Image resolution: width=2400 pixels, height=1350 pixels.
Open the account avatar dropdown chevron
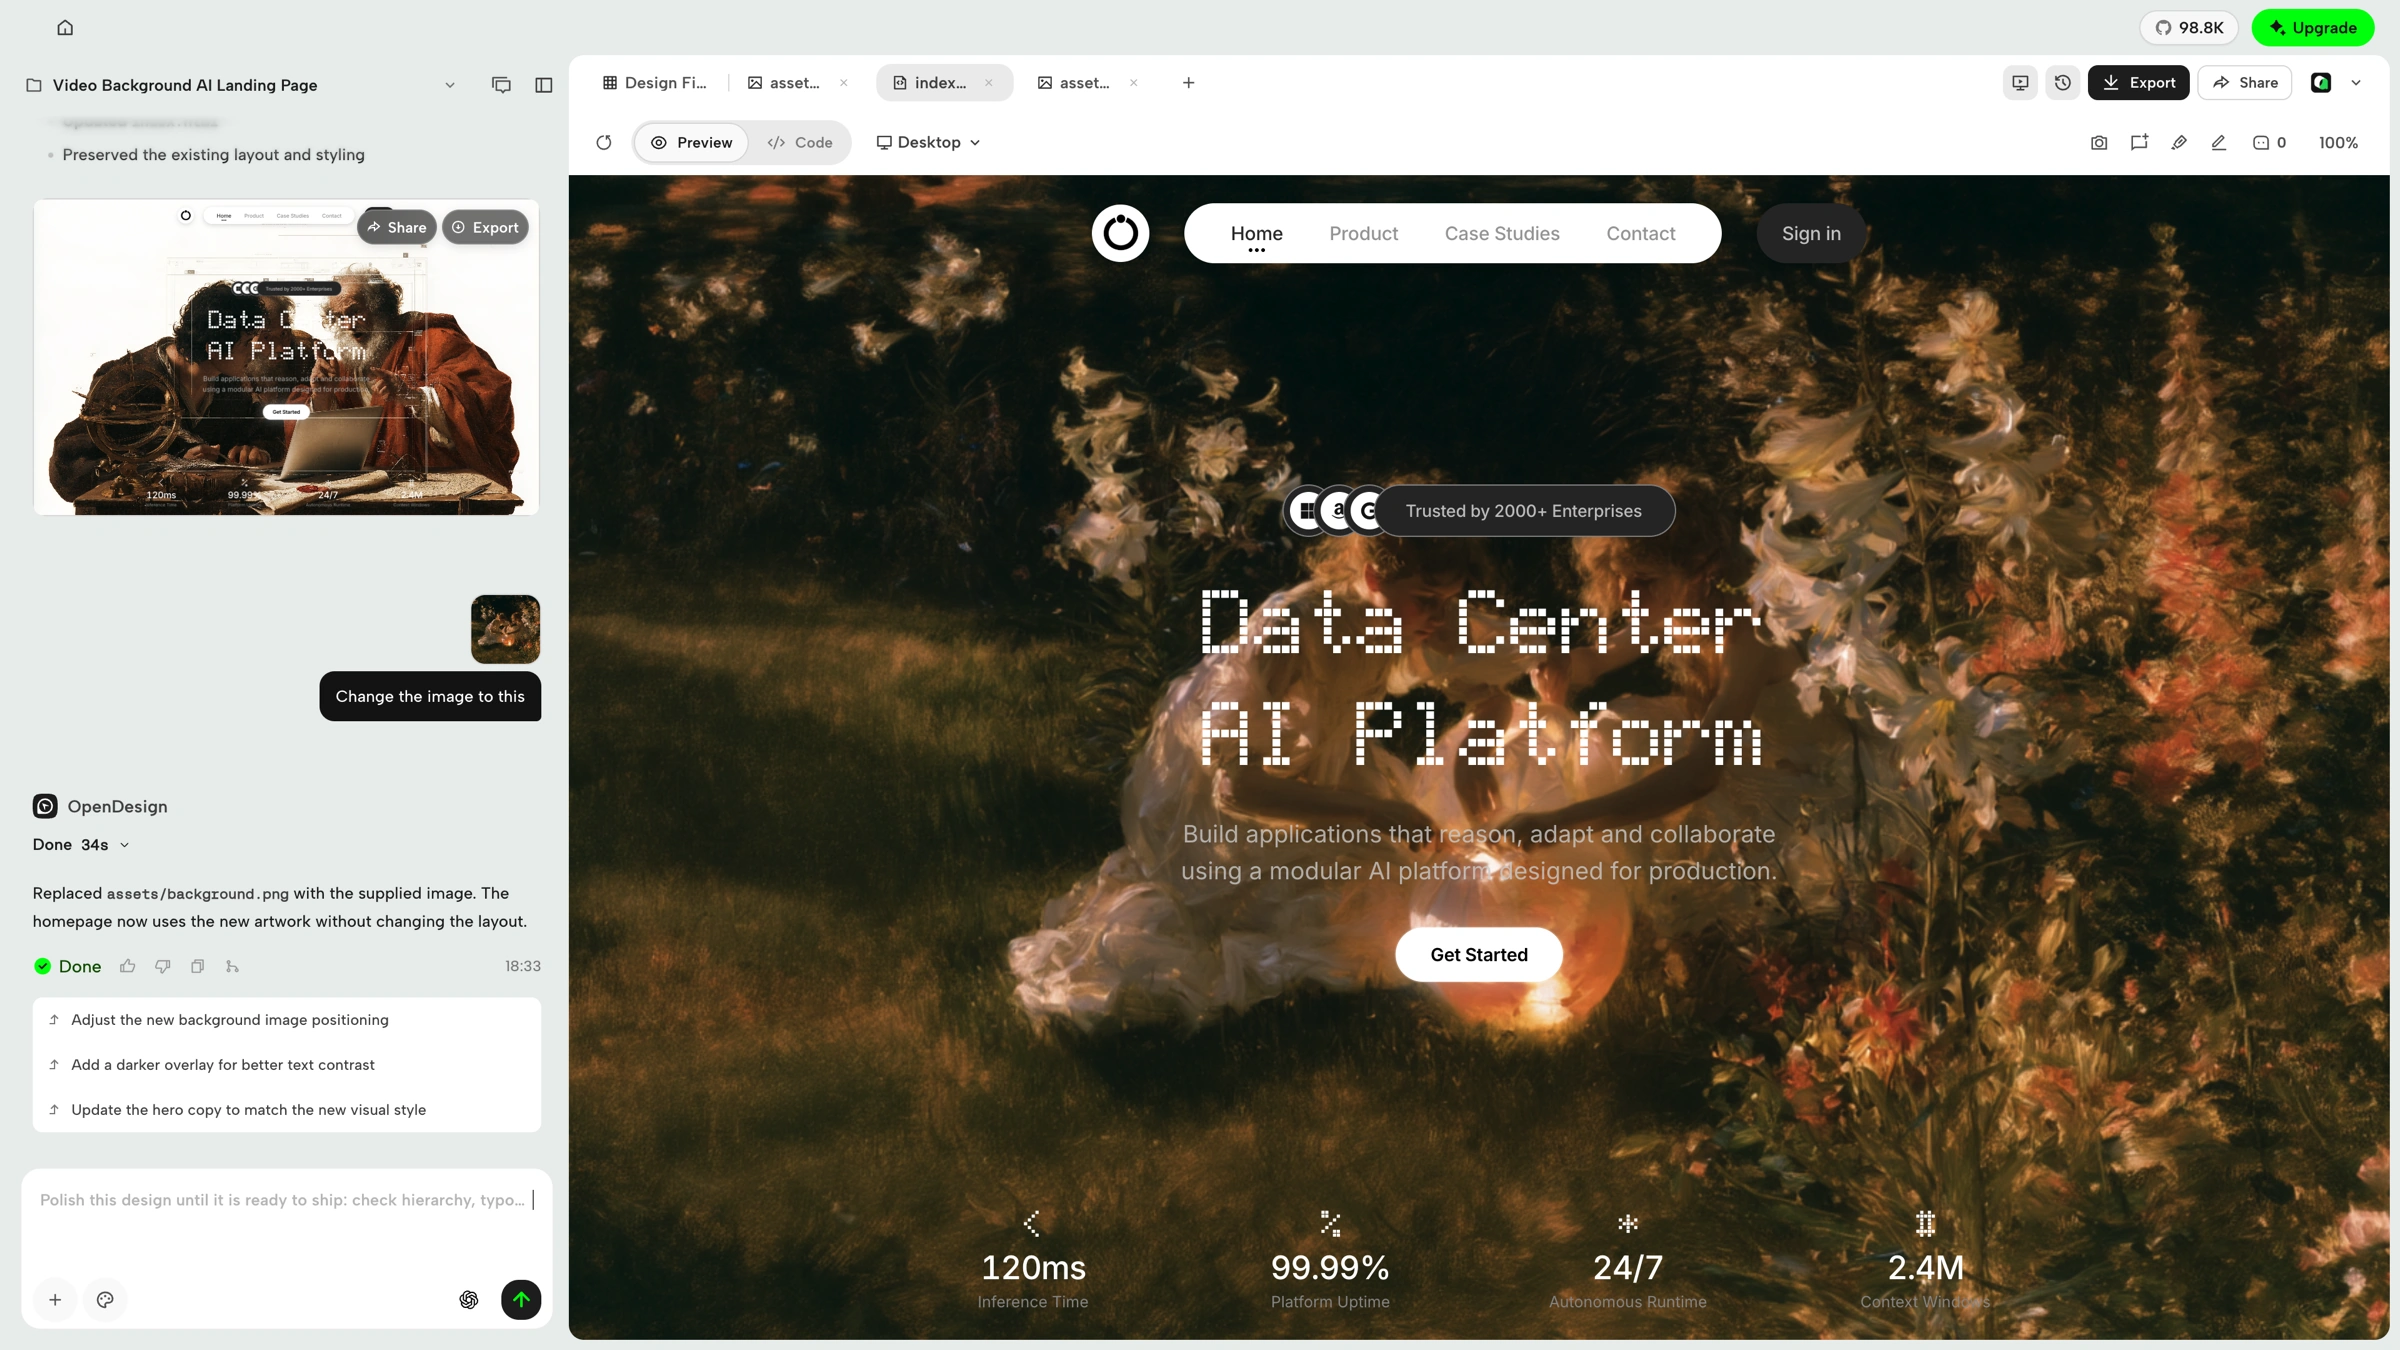pos(2356,83)
